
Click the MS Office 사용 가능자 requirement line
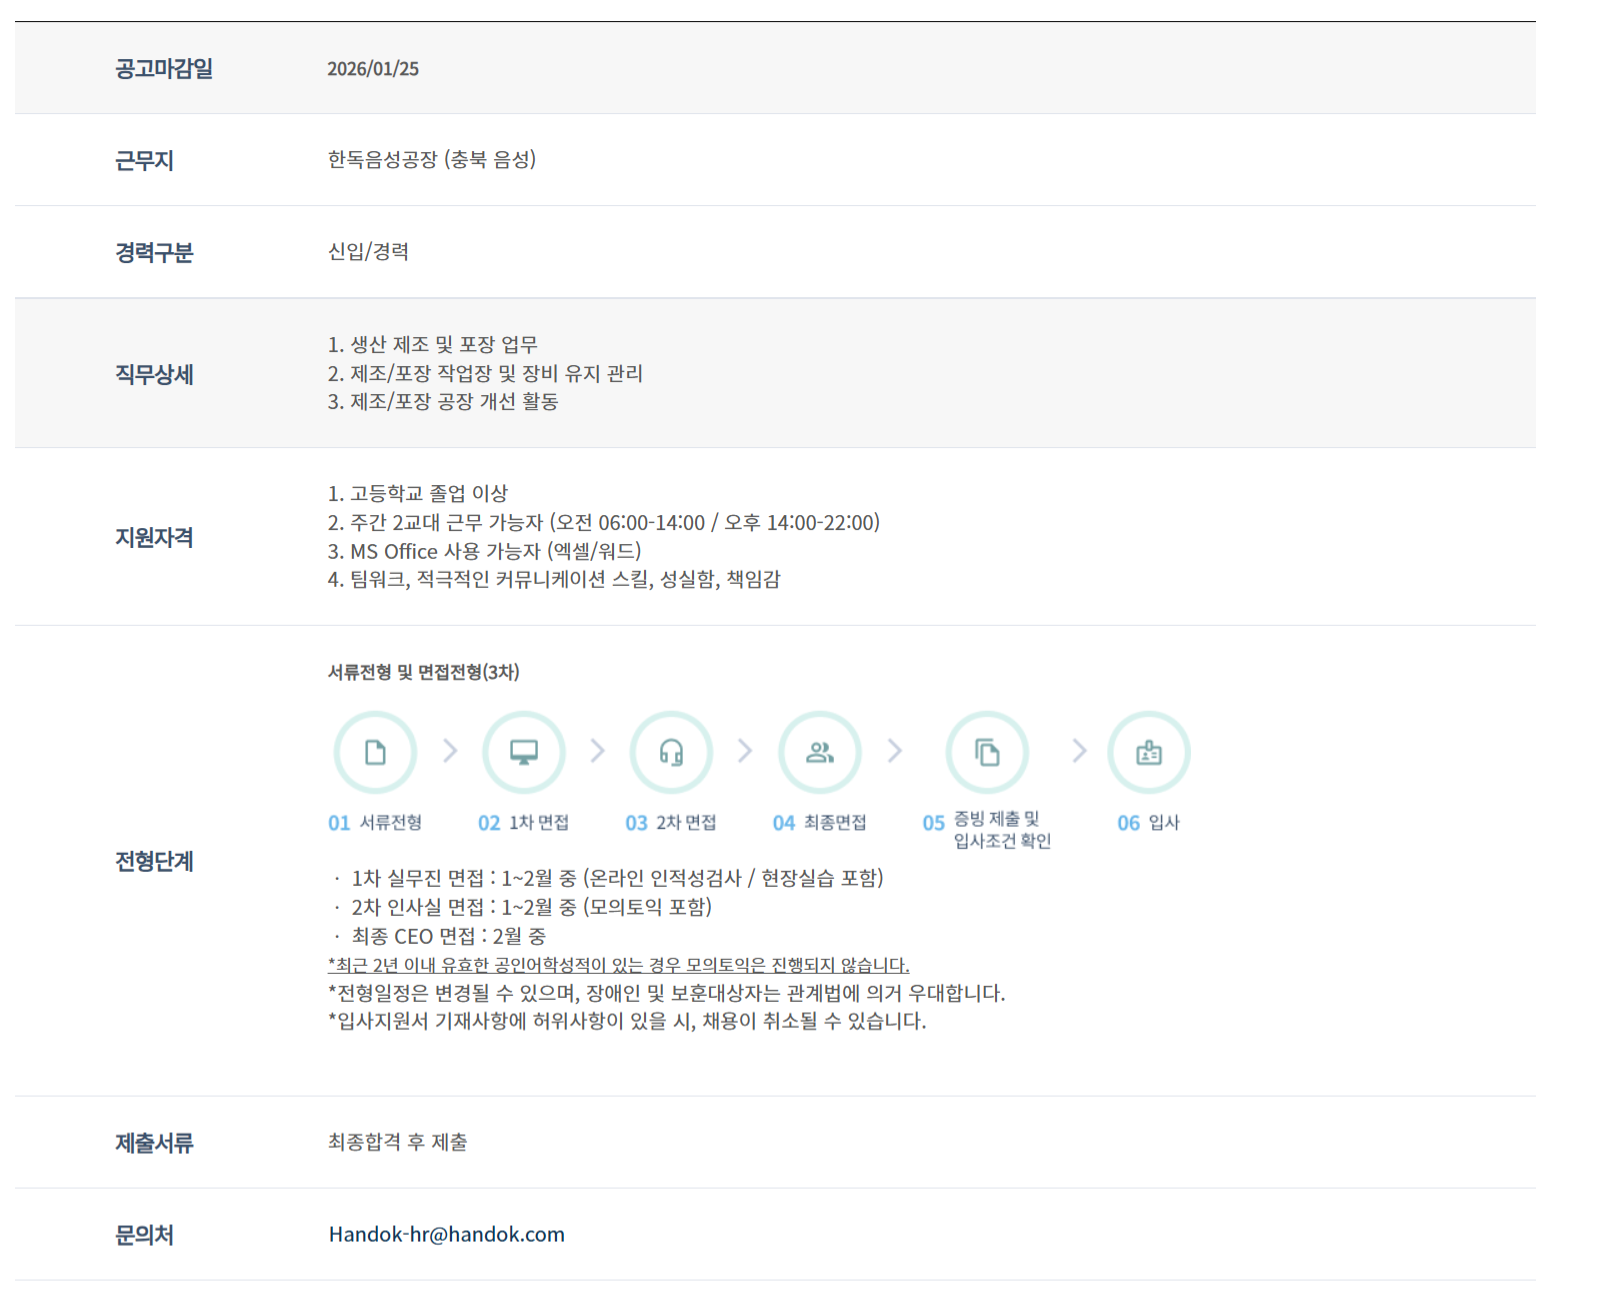click(484, 551)
